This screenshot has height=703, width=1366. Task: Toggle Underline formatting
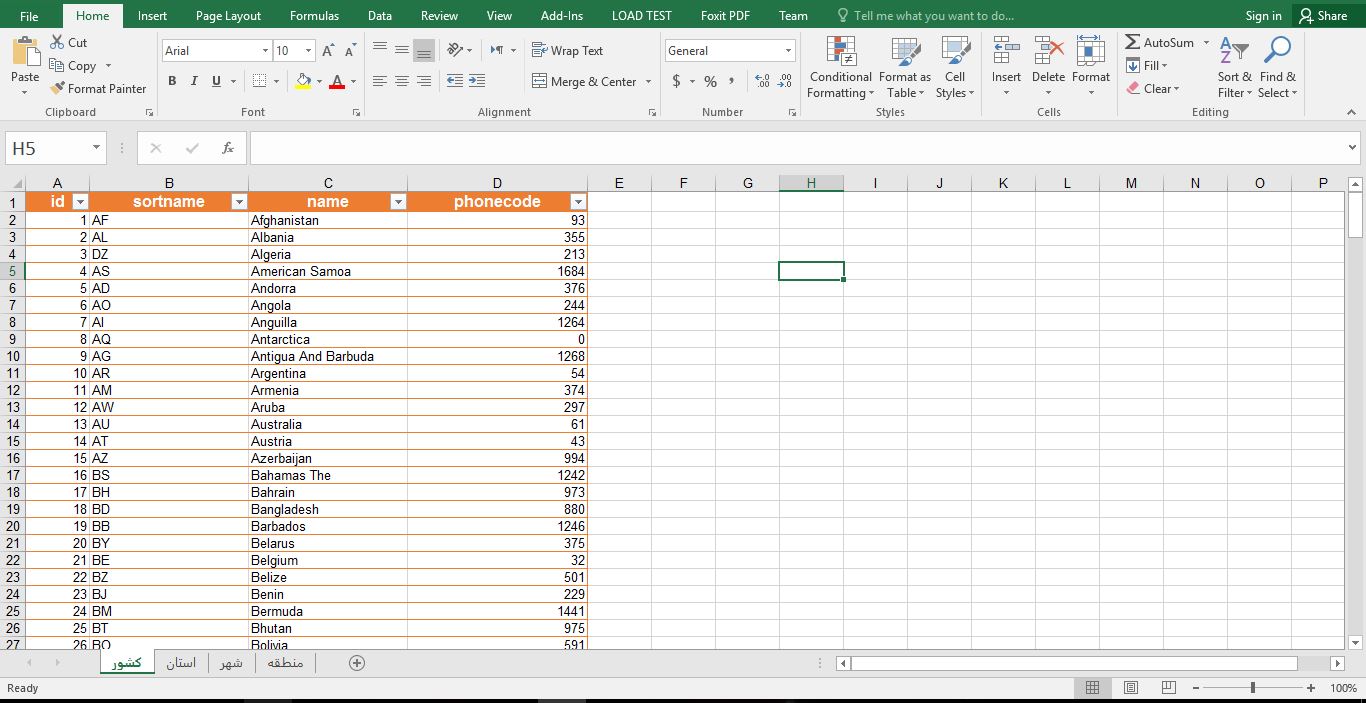pyautogui.click(x=216, y=81)
